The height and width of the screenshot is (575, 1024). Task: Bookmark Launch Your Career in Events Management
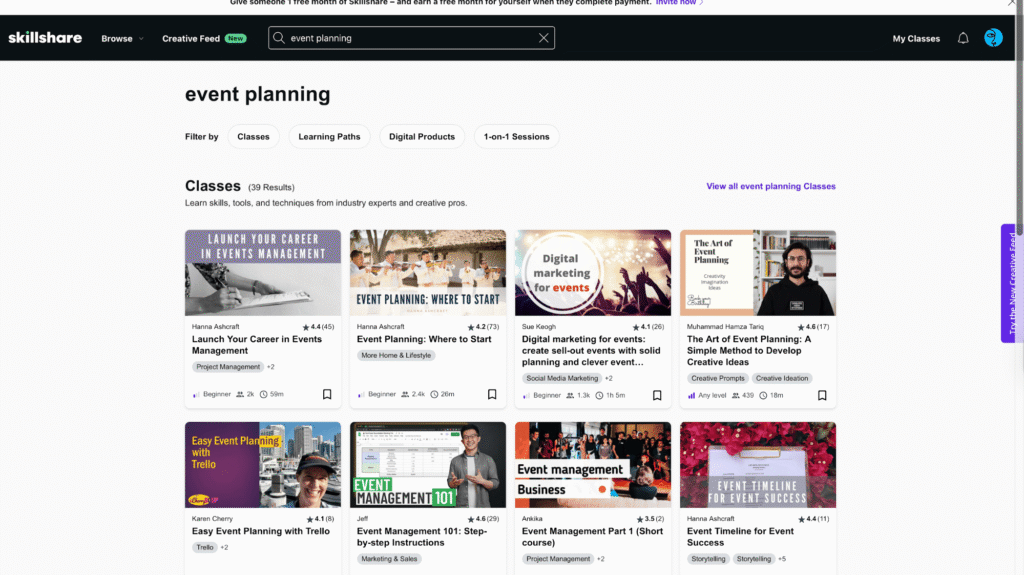(x=327, y=394)
